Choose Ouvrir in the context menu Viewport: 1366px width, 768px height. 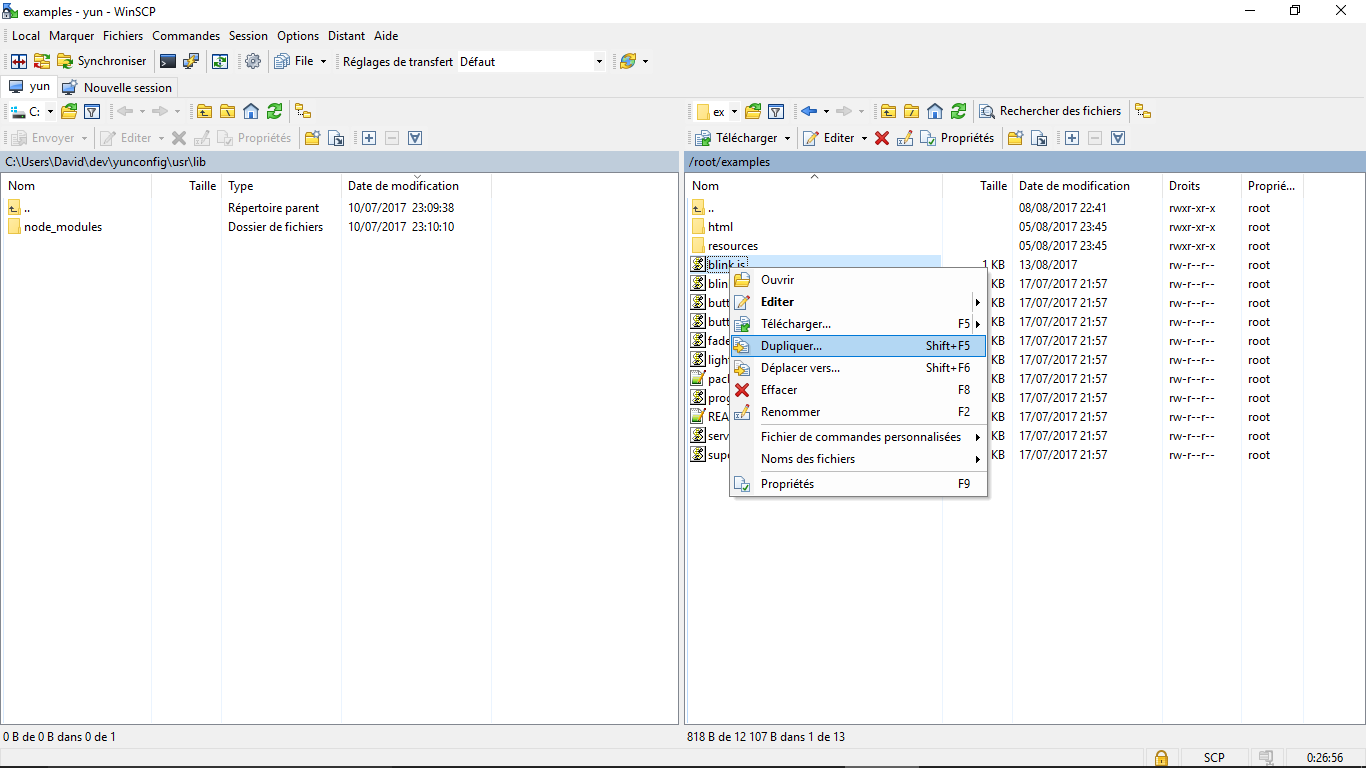(858, 280)
